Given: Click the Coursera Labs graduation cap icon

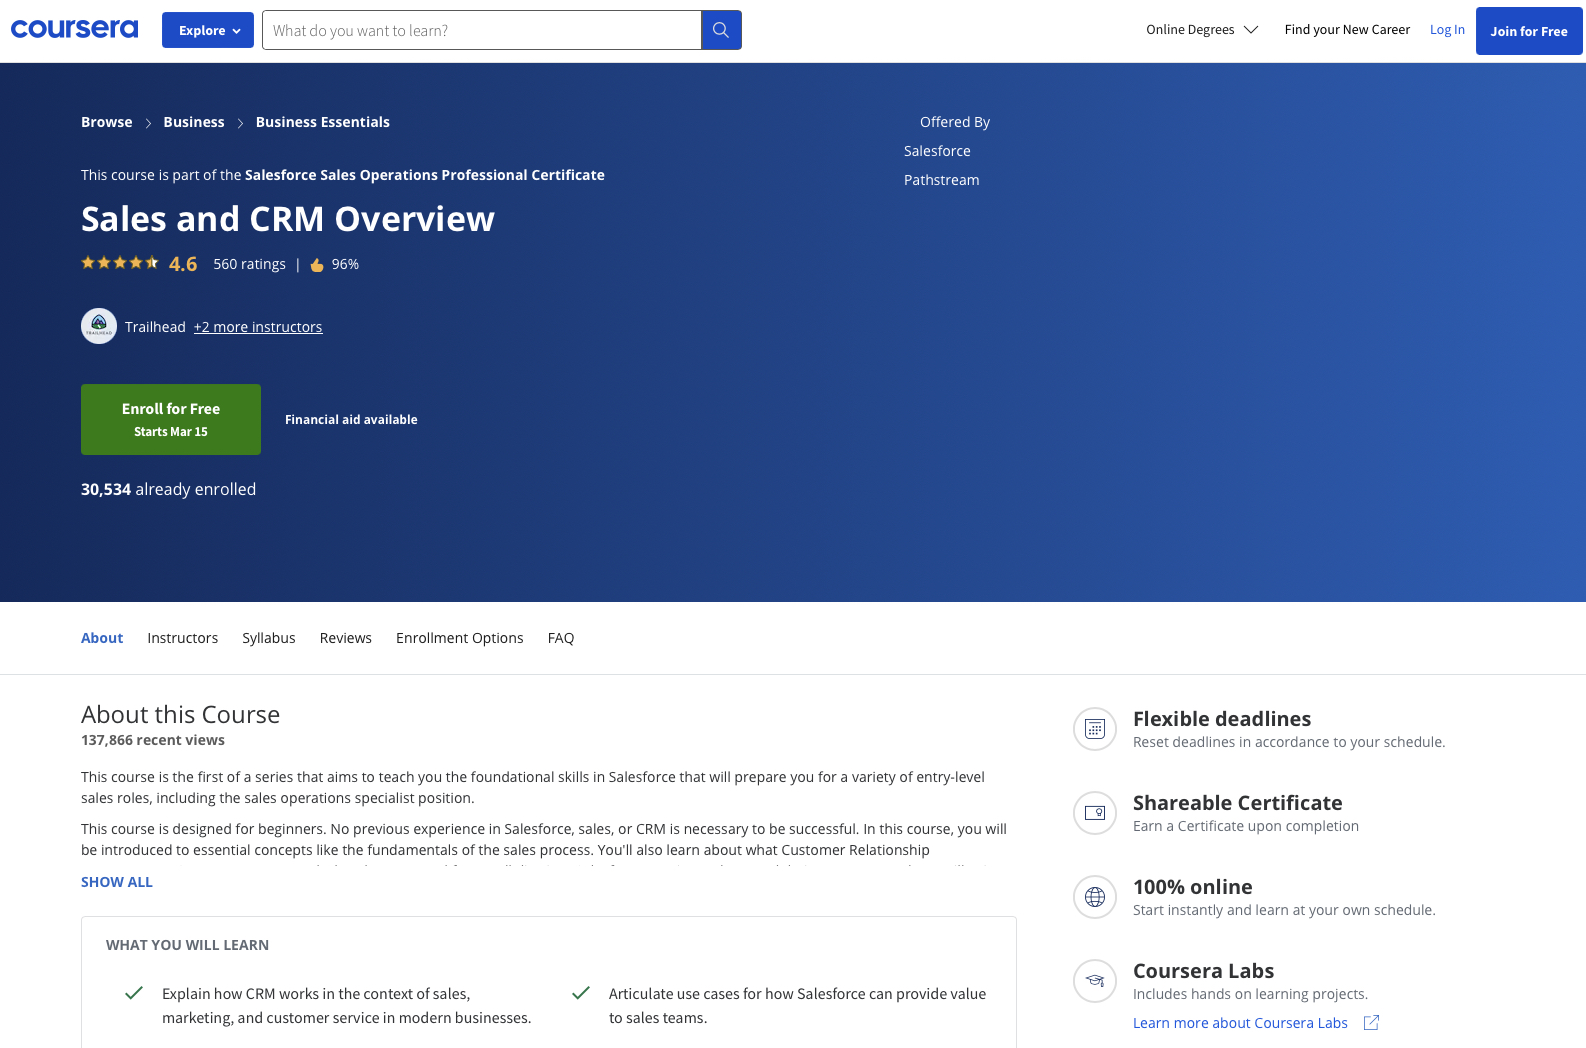Looking at the screenshot, I should pyautogui.click(x=1095, y=981).
